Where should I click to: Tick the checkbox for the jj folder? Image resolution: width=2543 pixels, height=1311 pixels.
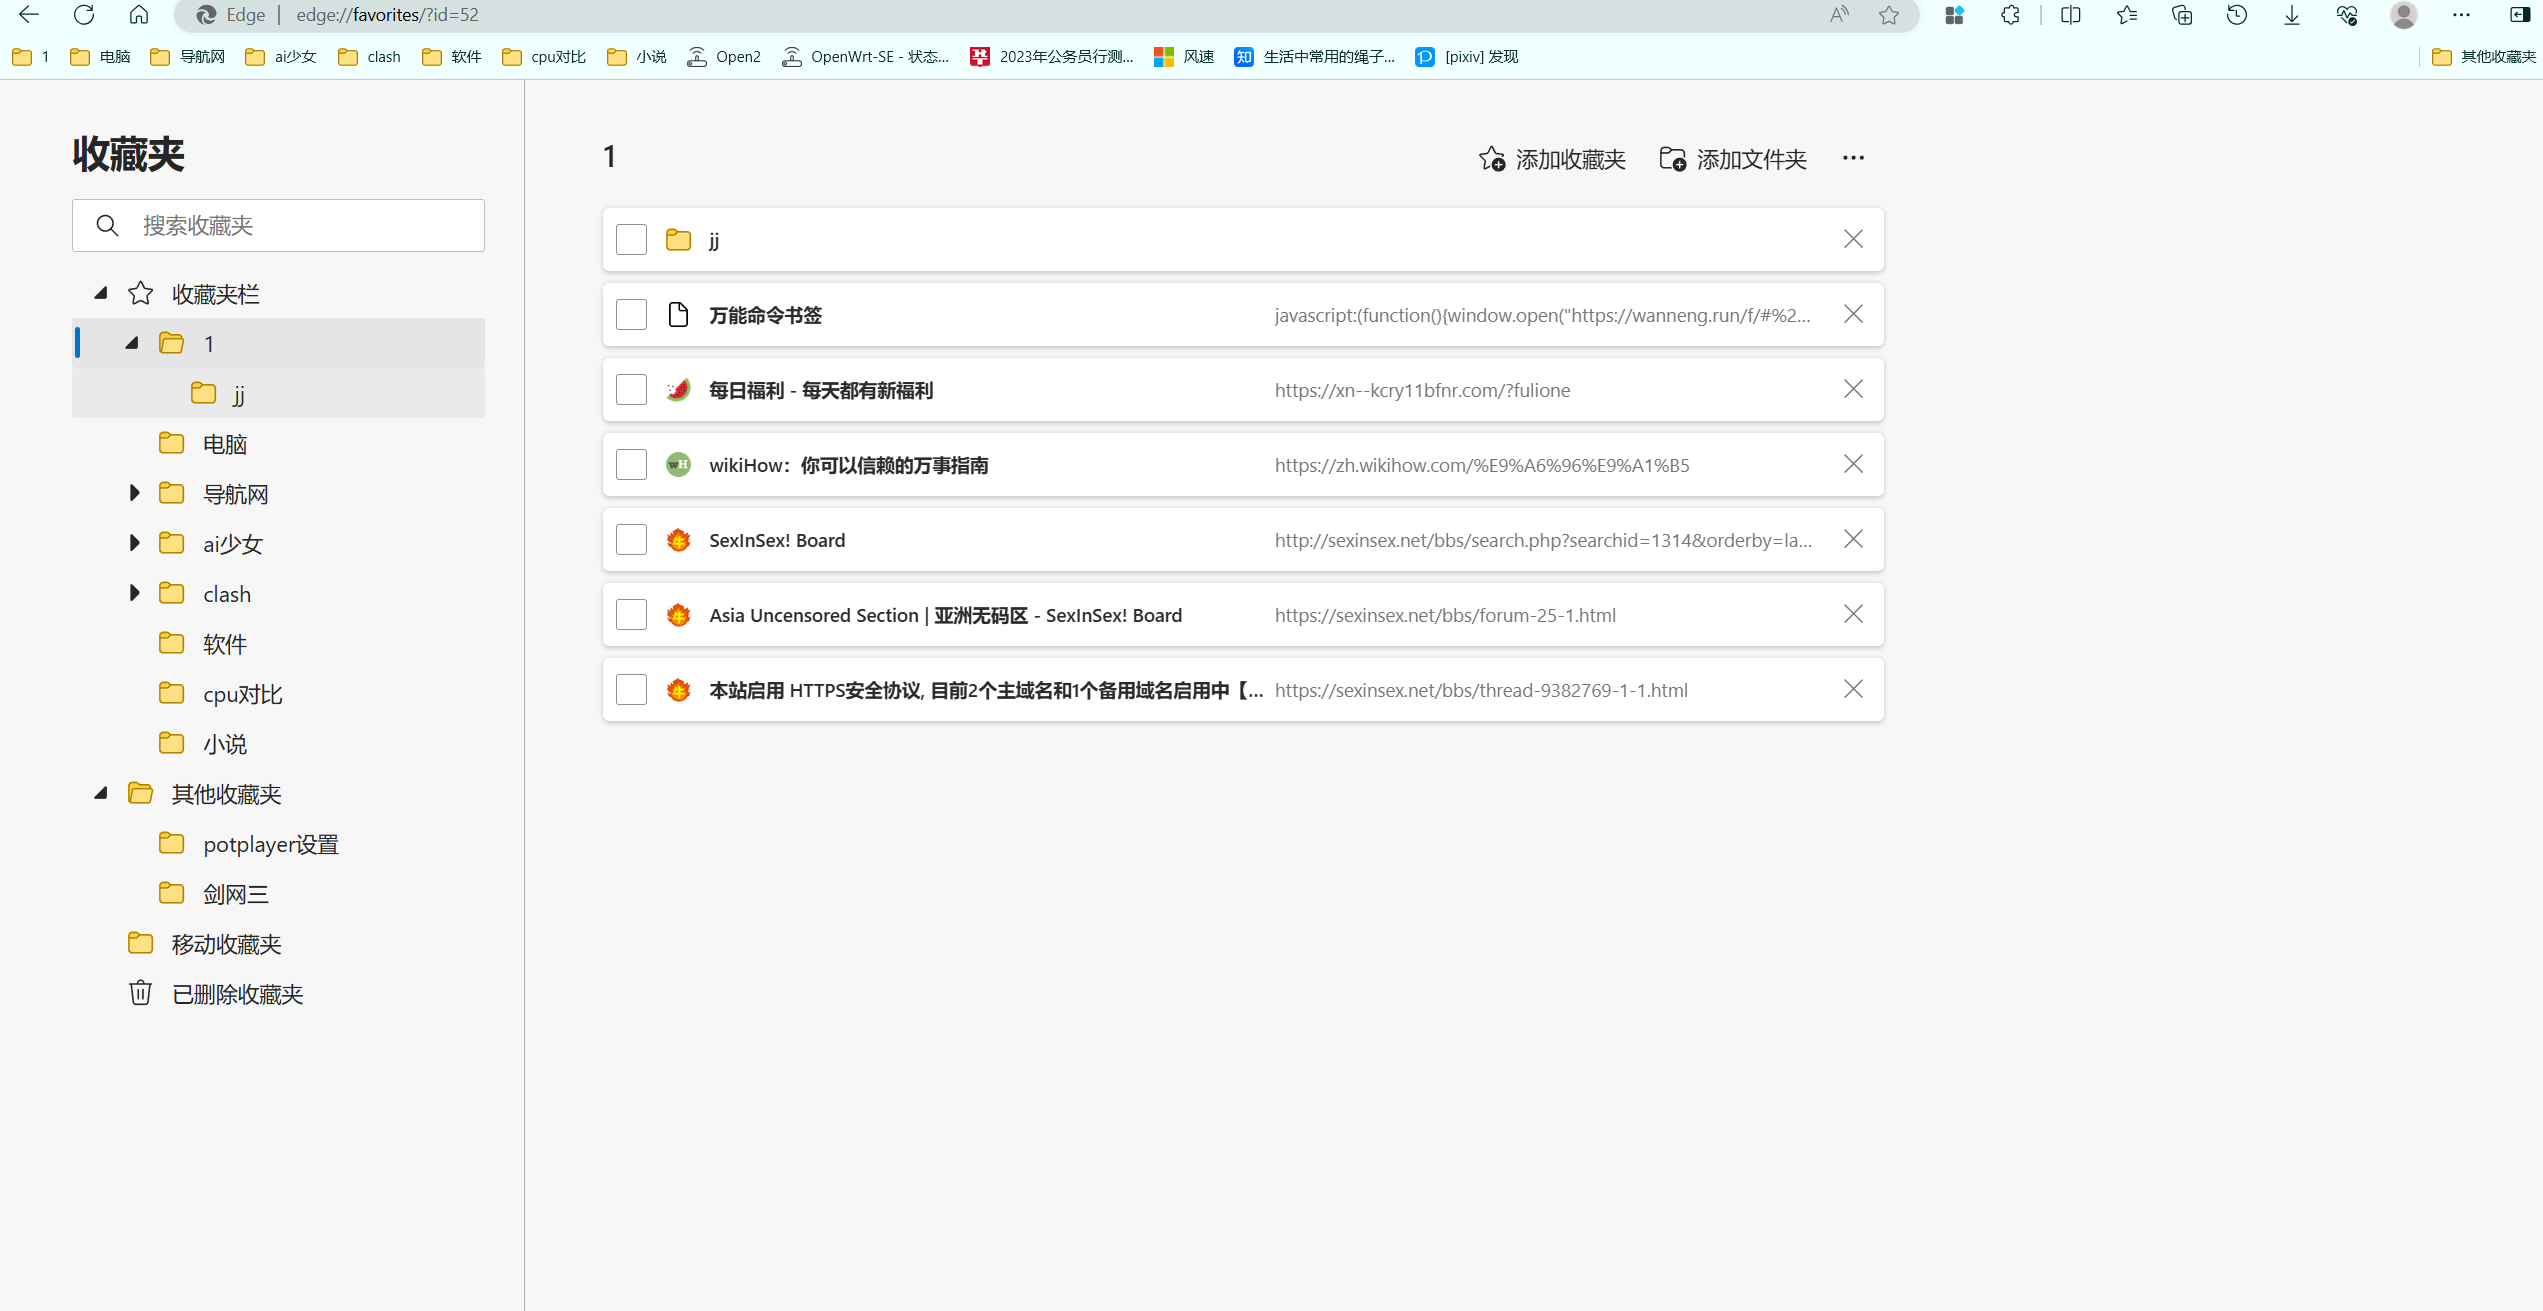pyautogui.click(x=631, y=240)
